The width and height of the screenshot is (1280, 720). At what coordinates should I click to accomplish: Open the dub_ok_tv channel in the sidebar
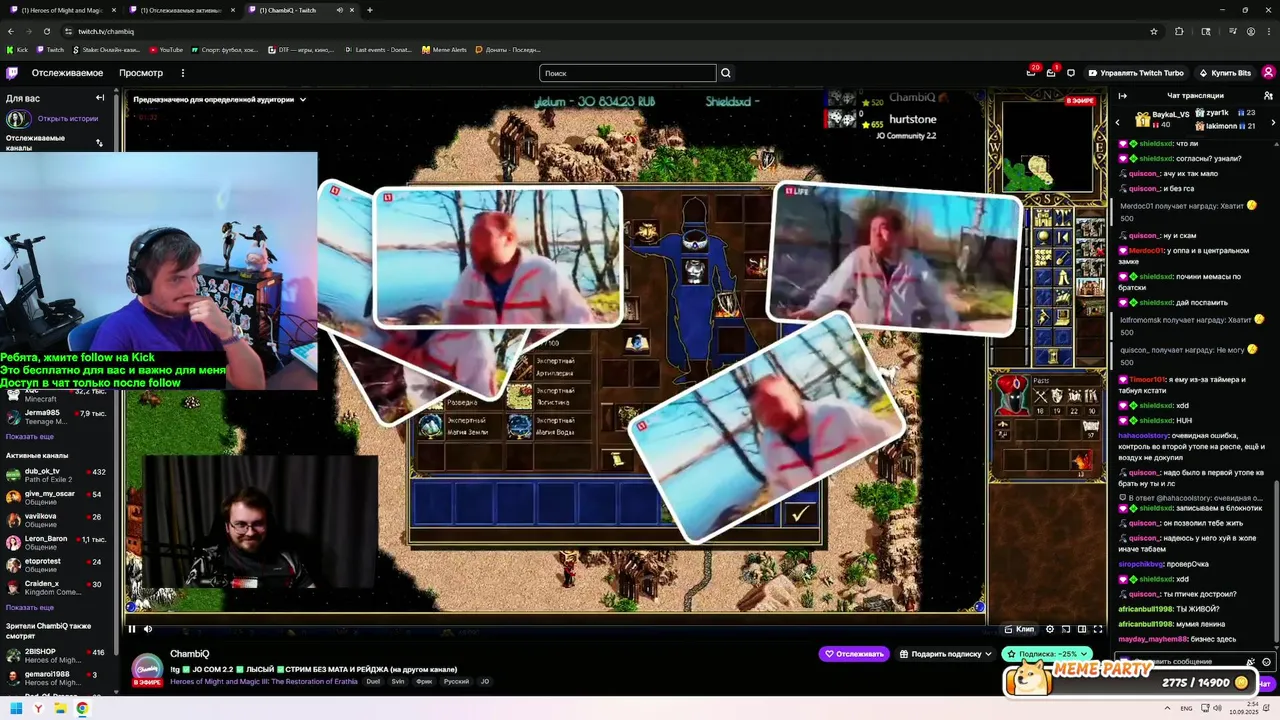[56, 475]
